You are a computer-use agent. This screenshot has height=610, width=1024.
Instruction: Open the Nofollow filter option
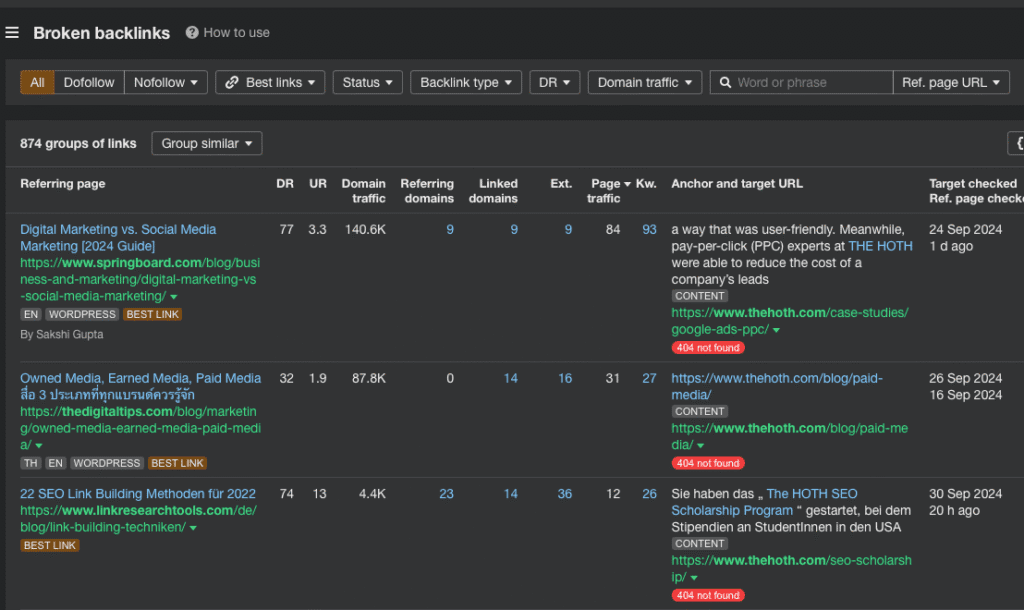tap(165, 83)
